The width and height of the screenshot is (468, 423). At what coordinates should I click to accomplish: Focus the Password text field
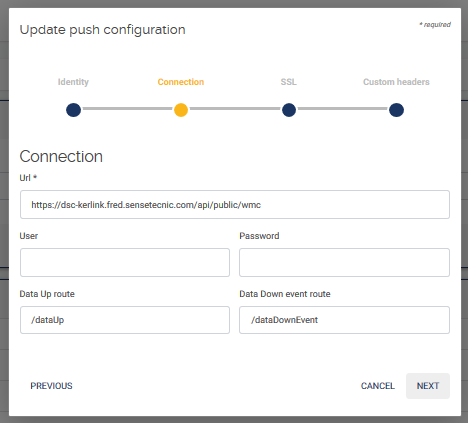click(x=344, y=262)
